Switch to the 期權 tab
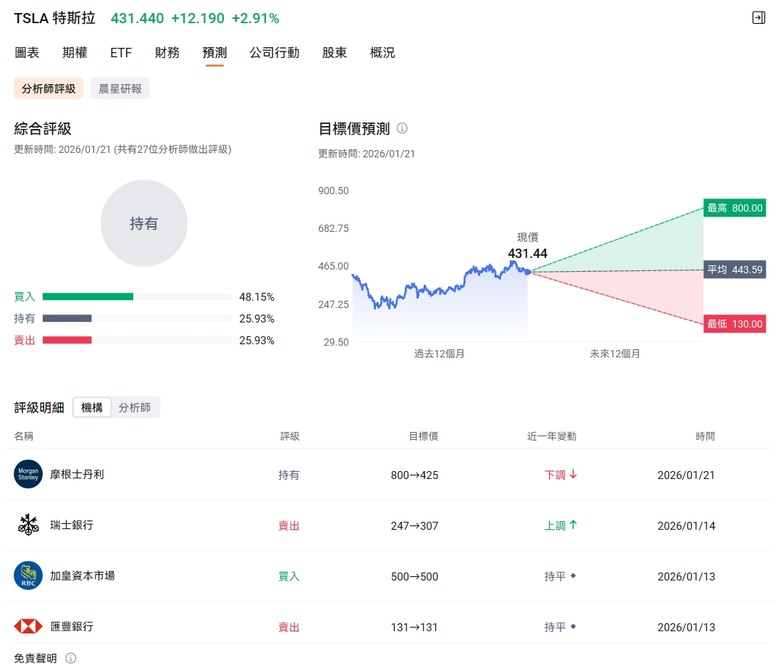The width and height of the screenshot is (780, 666). tap(75, 52)
